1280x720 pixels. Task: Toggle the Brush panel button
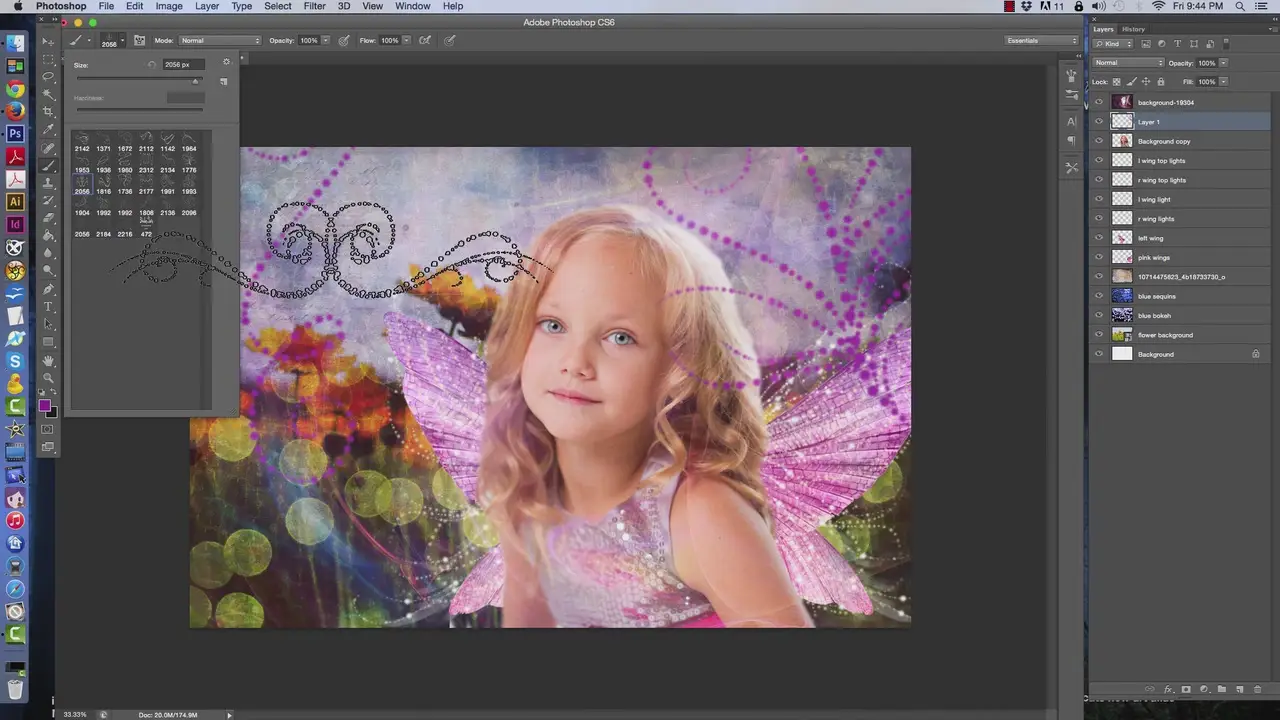(139, 41)
